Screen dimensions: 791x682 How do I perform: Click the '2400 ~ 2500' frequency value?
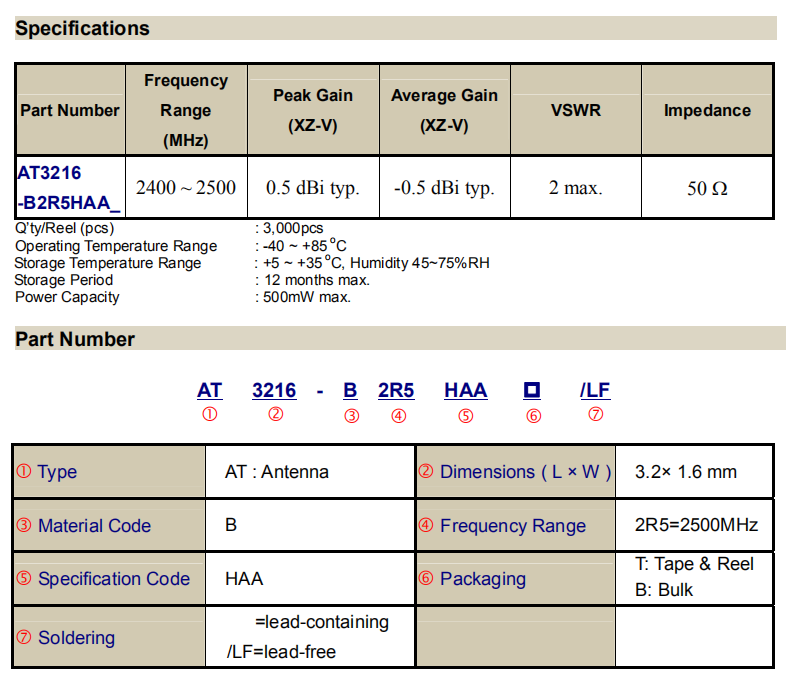[x=186, y=188]
